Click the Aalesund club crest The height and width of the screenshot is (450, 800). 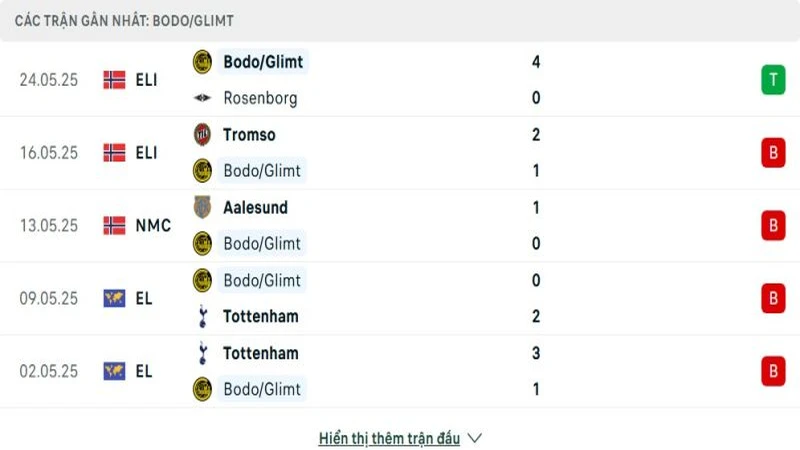point(203,207)
